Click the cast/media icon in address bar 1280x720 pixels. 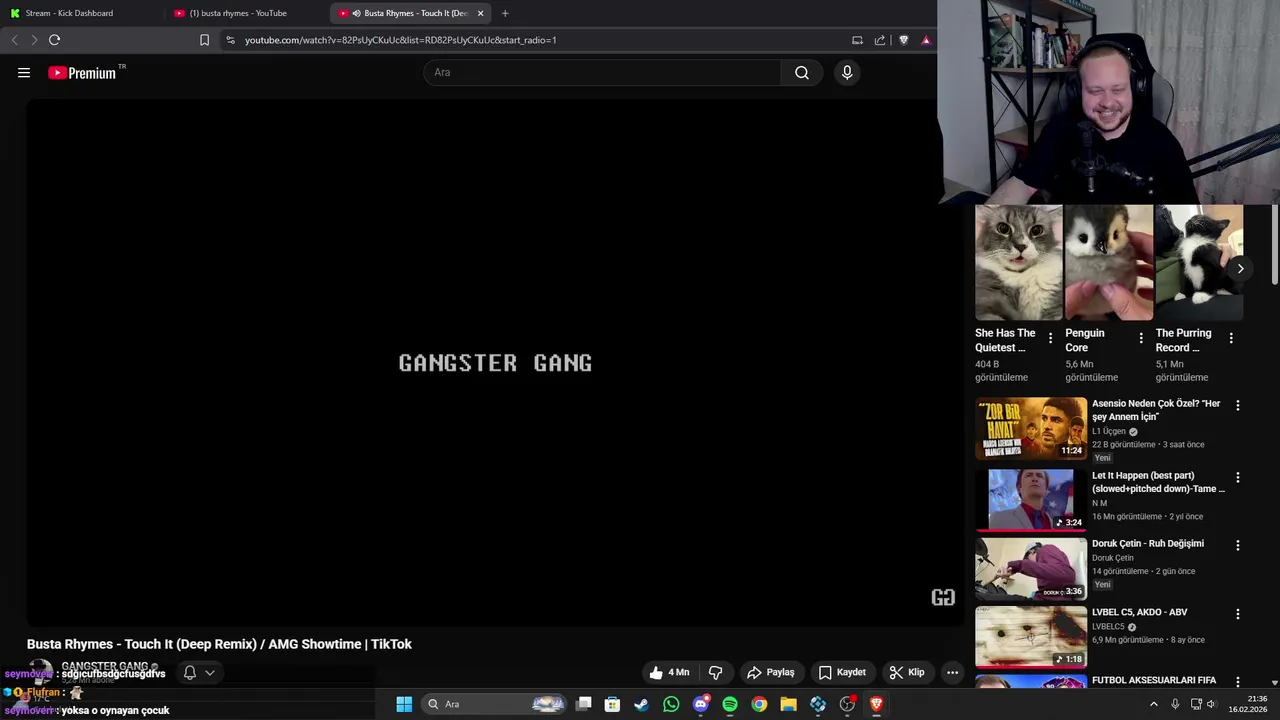coord(857,40)
